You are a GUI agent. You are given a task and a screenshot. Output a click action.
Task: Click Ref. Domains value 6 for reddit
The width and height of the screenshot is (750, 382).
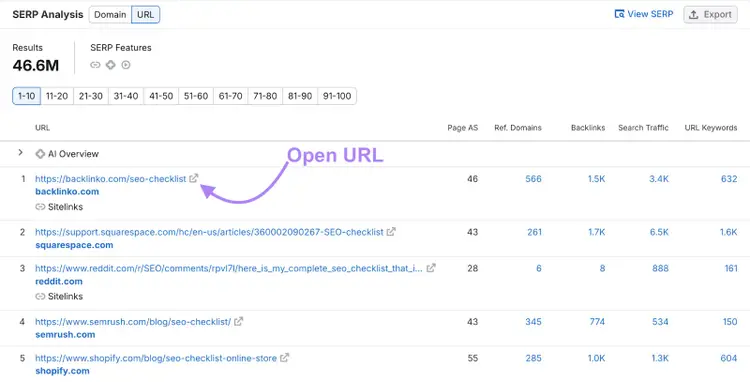point(539,268)
